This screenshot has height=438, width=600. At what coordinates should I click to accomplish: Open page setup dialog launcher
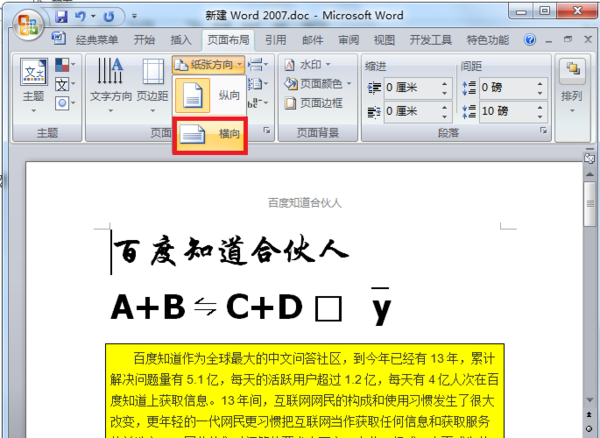point(267,131)
